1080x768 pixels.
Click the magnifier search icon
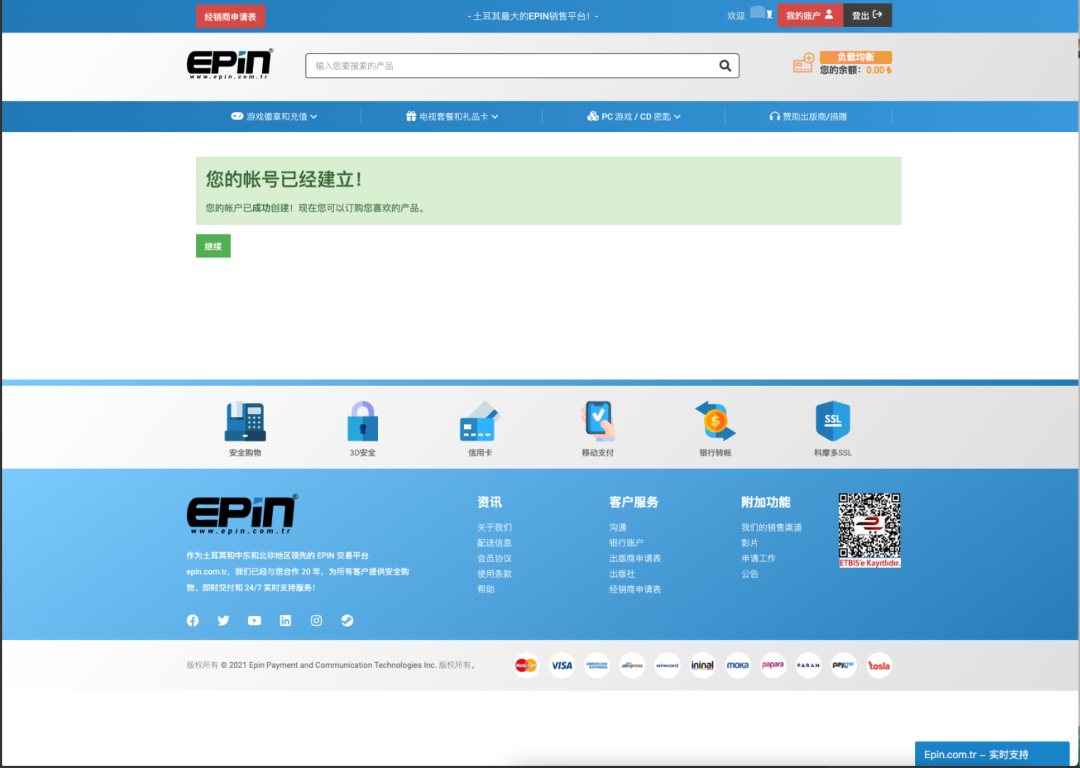click(725, 65)
